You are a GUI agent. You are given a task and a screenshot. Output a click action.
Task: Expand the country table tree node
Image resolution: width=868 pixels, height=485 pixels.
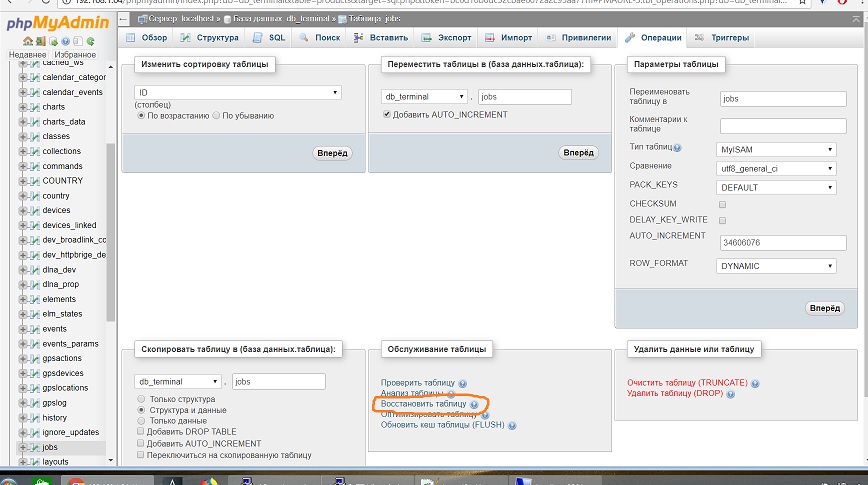tap(23, 196)
